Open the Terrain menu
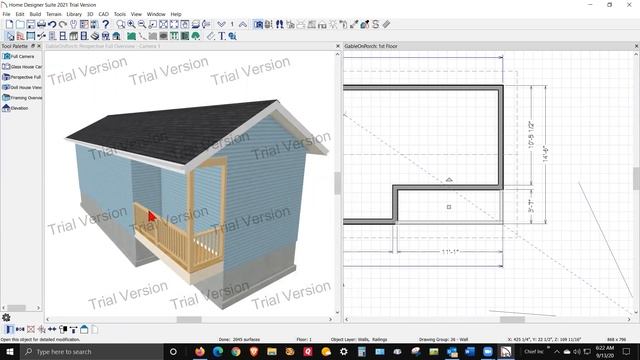Image resolution: width=640 pixels, height=360 pixels. [x=53, y=14]
